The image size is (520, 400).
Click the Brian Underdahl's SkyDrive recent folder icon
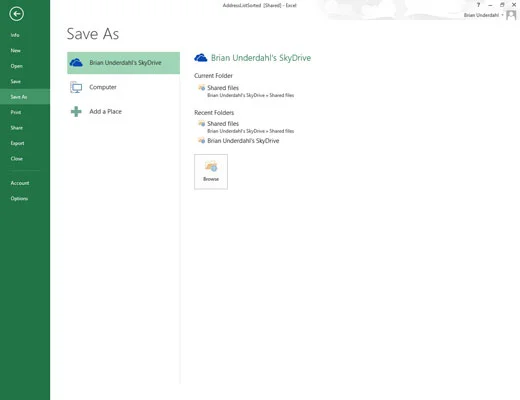(202, 141)
